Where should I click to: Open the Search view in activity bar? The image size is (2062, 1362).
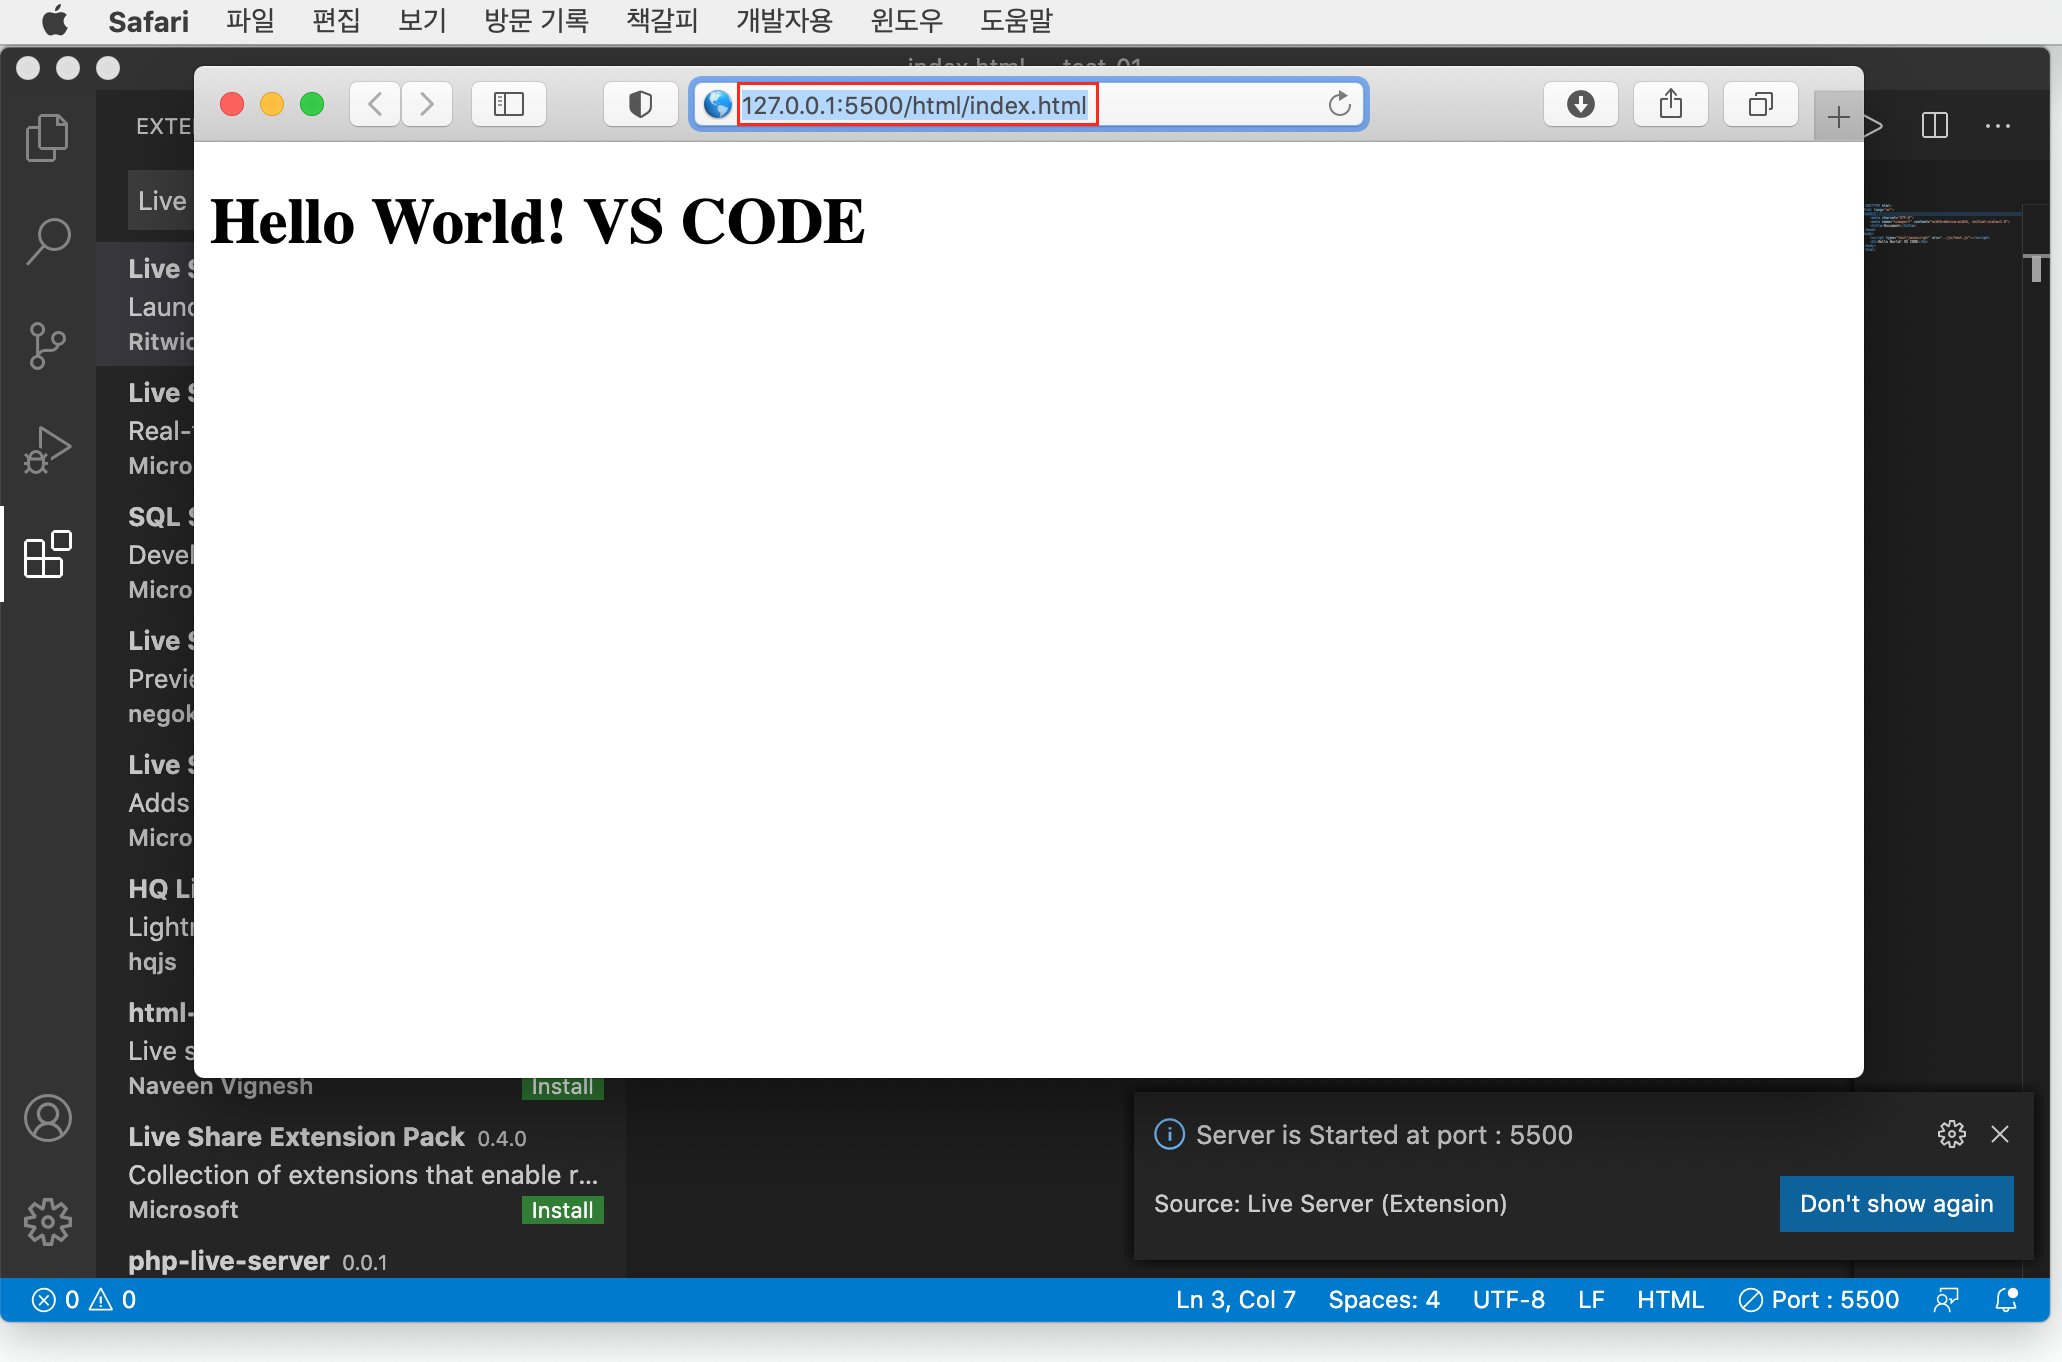pos(47,241)
